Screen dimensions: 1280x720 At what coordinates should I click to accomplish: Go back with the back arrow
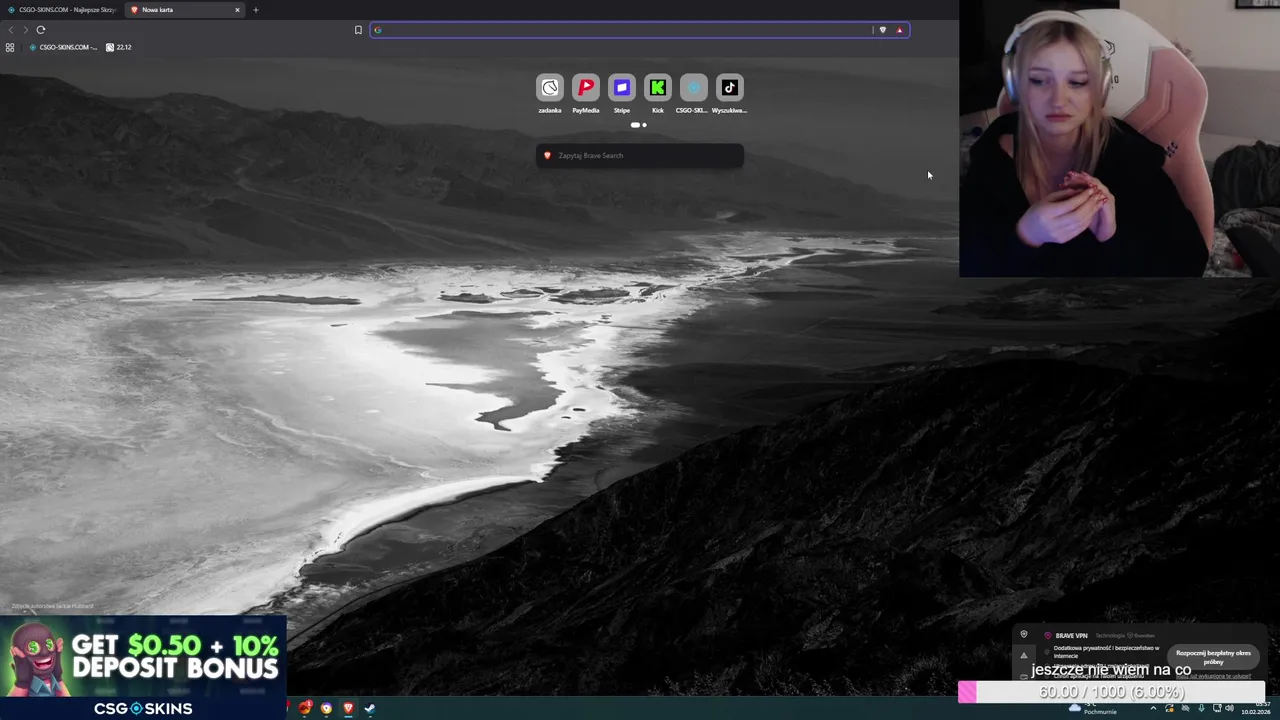pyautogui.click(x=11, y=30)
